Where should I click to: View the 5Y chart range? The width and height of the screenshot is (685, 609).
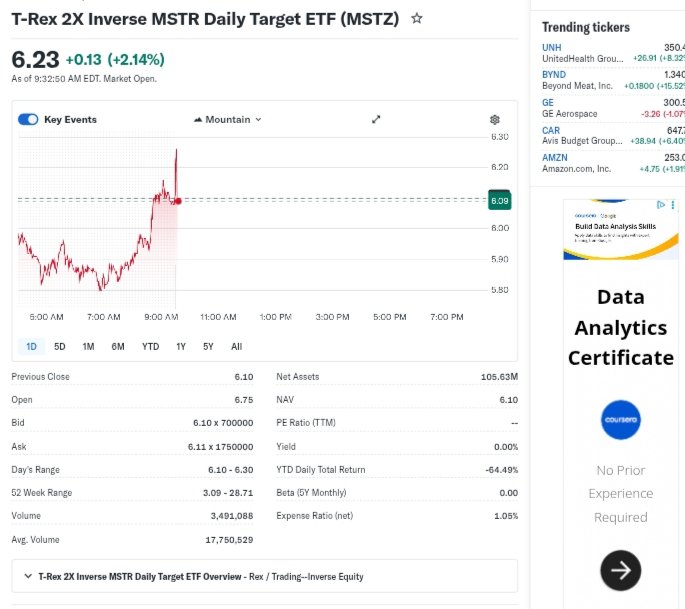208,346
